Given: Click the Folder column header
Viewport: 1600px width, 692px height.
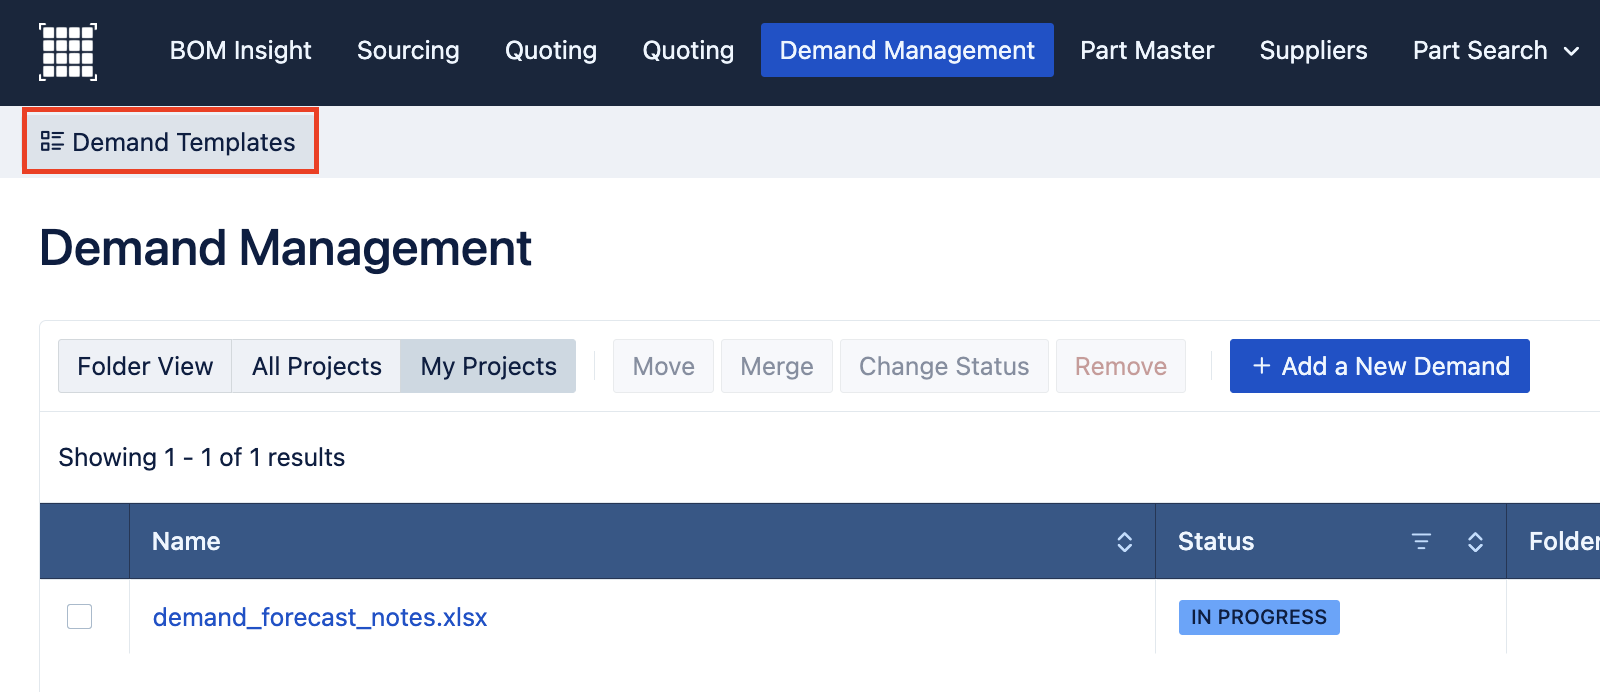Looking at the screenshot, I should point(1553,541).
